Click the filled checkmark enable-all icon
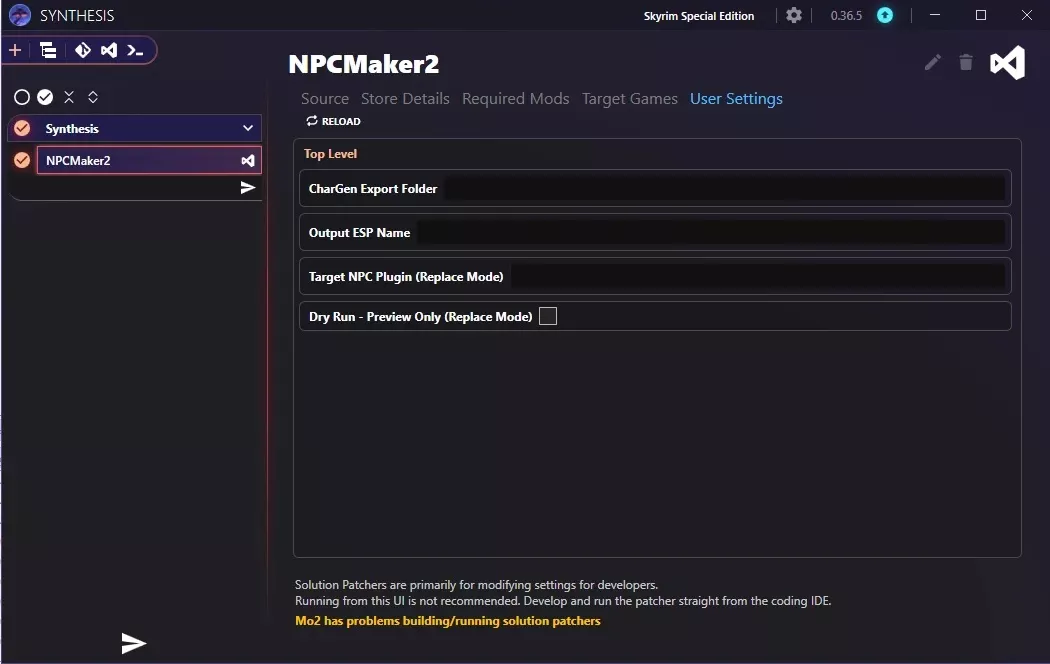1050x664 pixels. [45, 97]
